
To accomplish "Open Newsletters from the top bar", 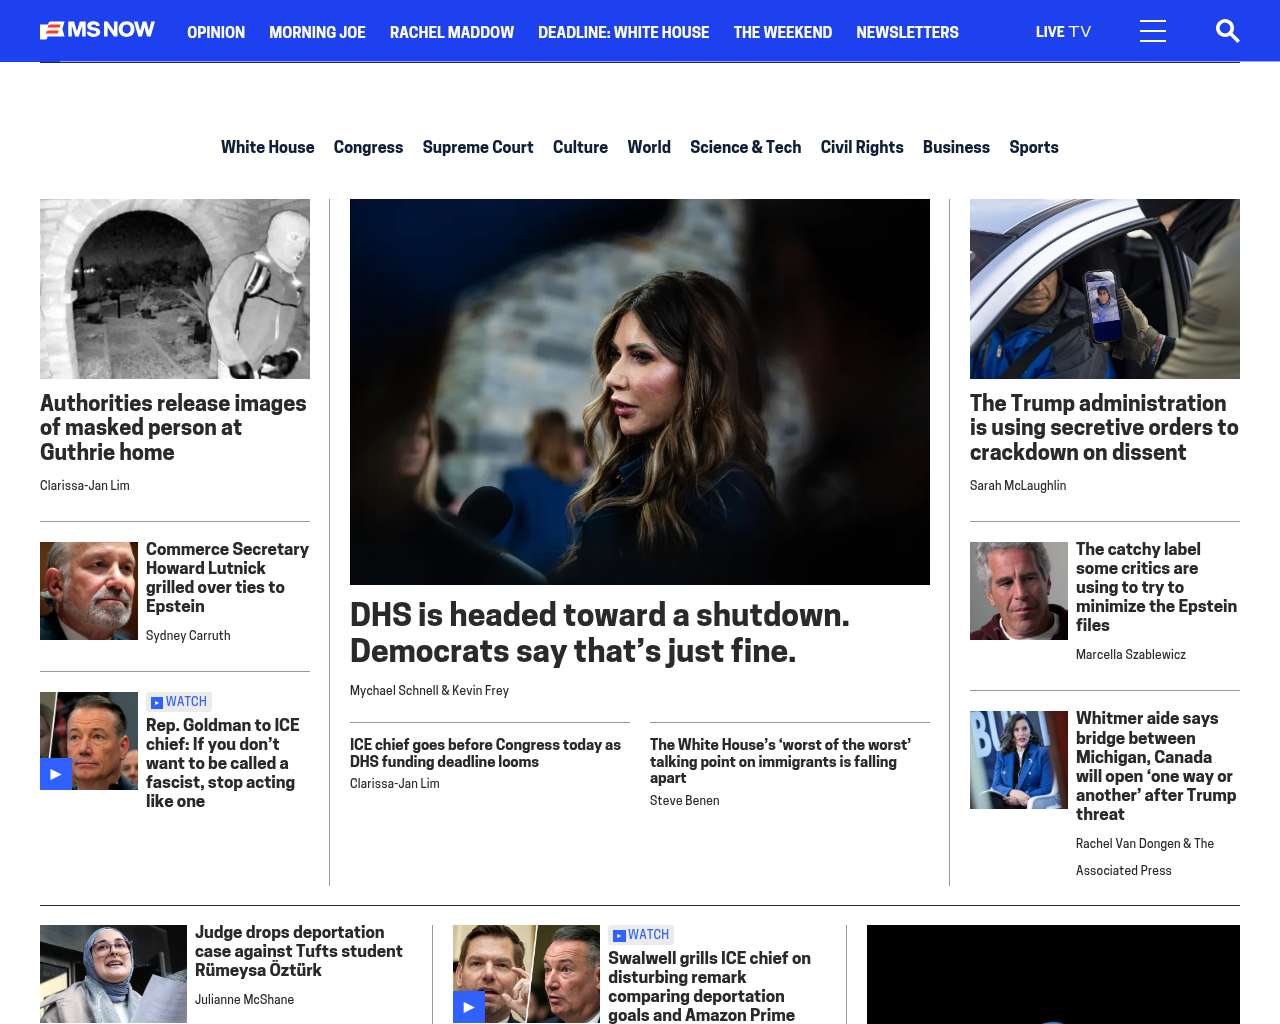I will 907,32.
